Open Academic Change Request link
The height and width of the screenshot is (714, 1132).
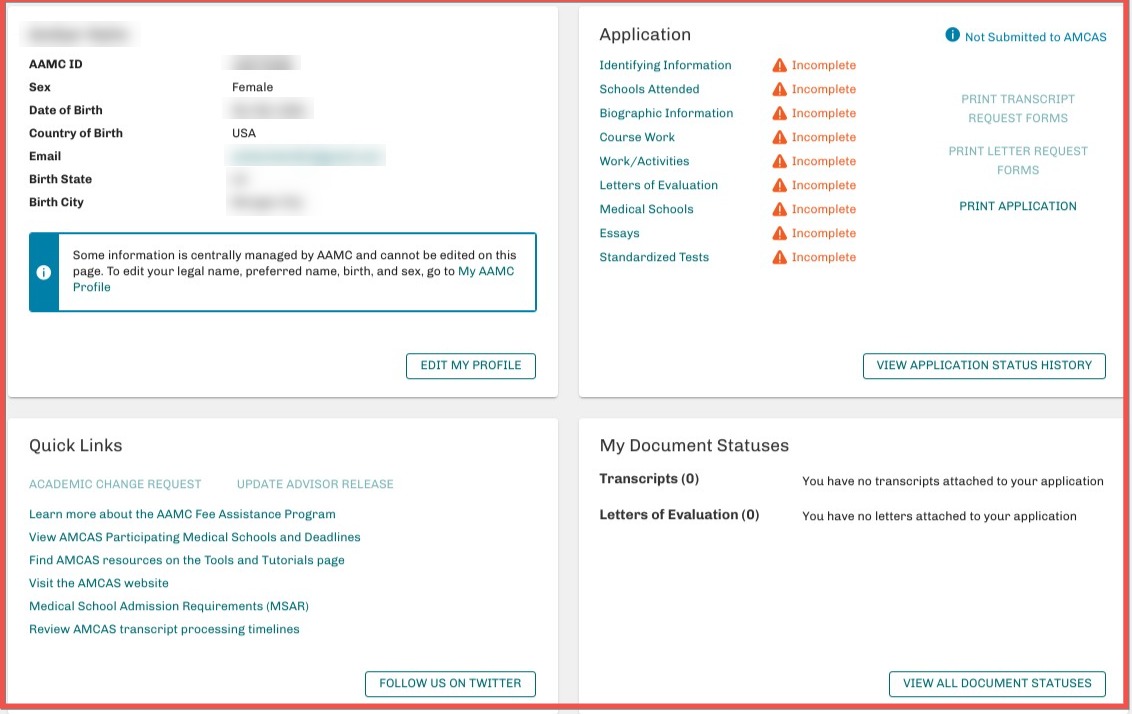coord(115,484)
